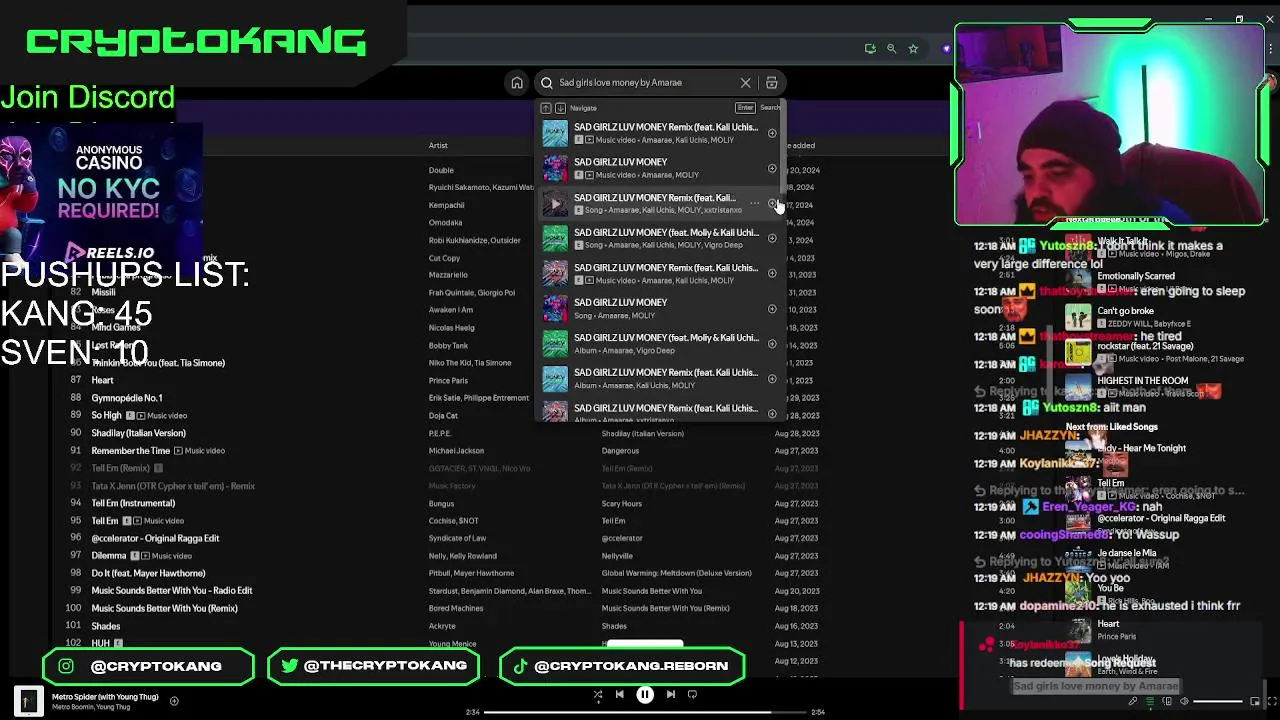Click install app icon in browser address bar
1280x720 pixels.
pyautogui.click(x=870, y=48)
